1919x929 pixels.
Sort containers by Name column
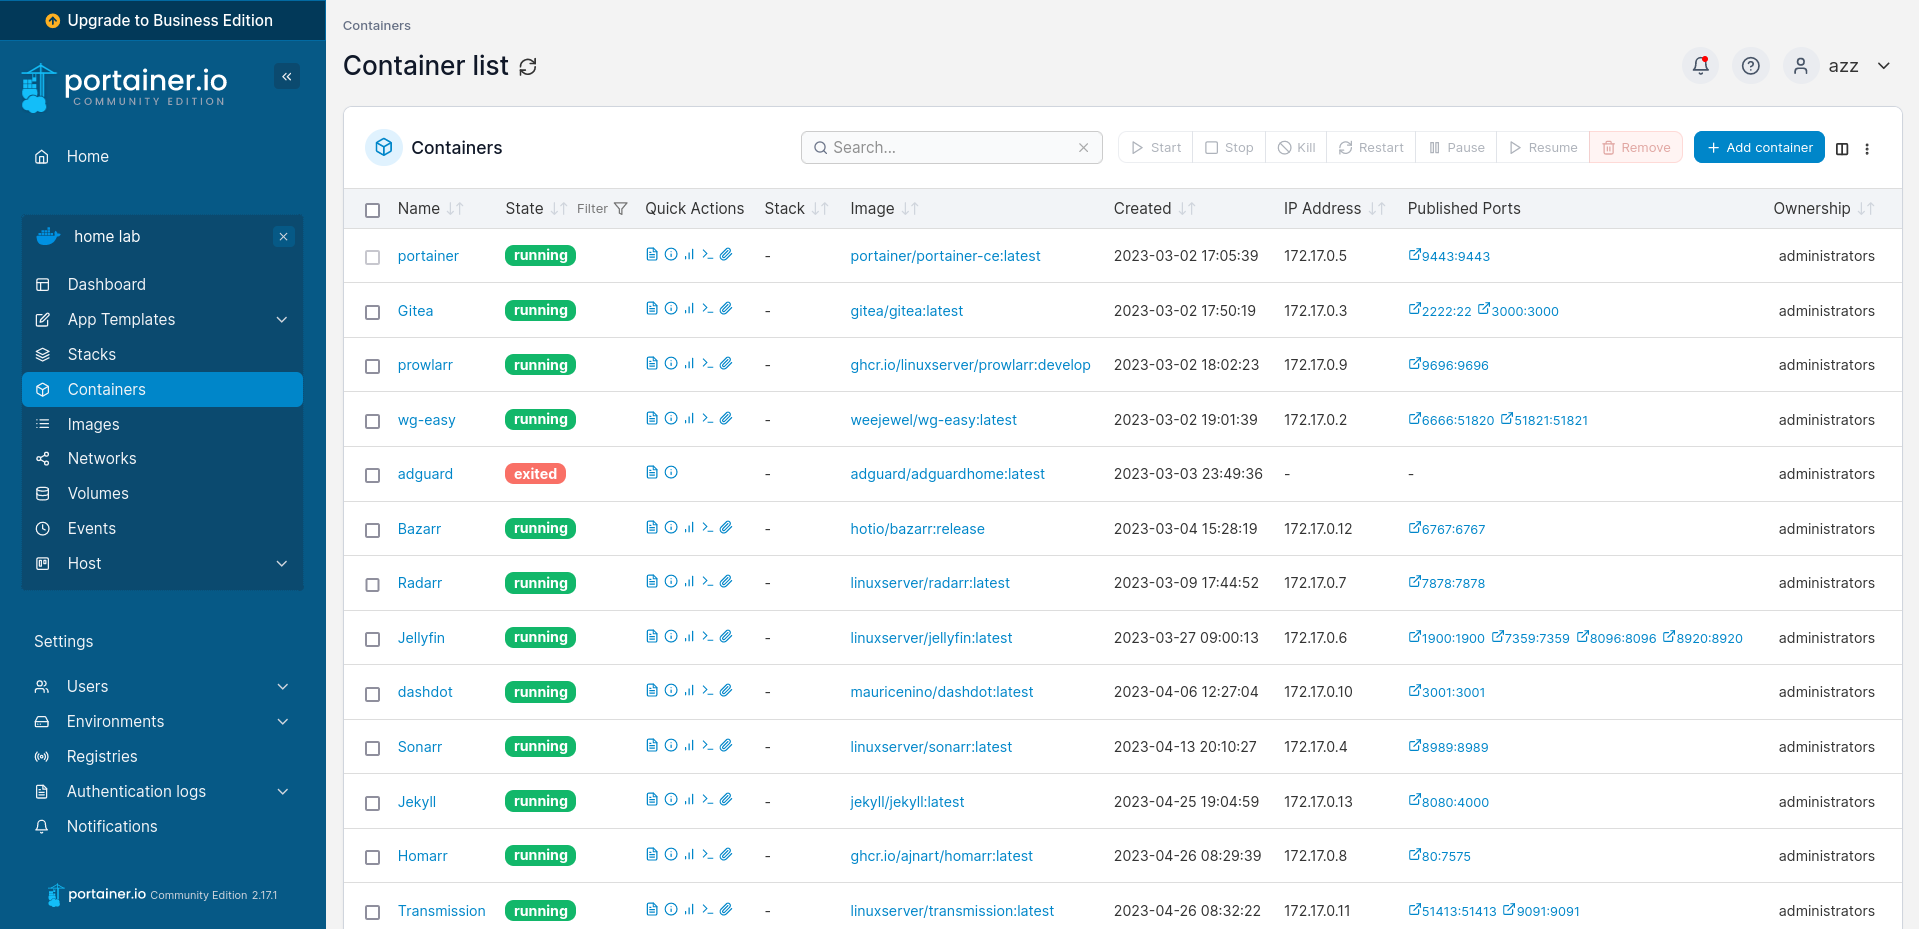(430, 208)
